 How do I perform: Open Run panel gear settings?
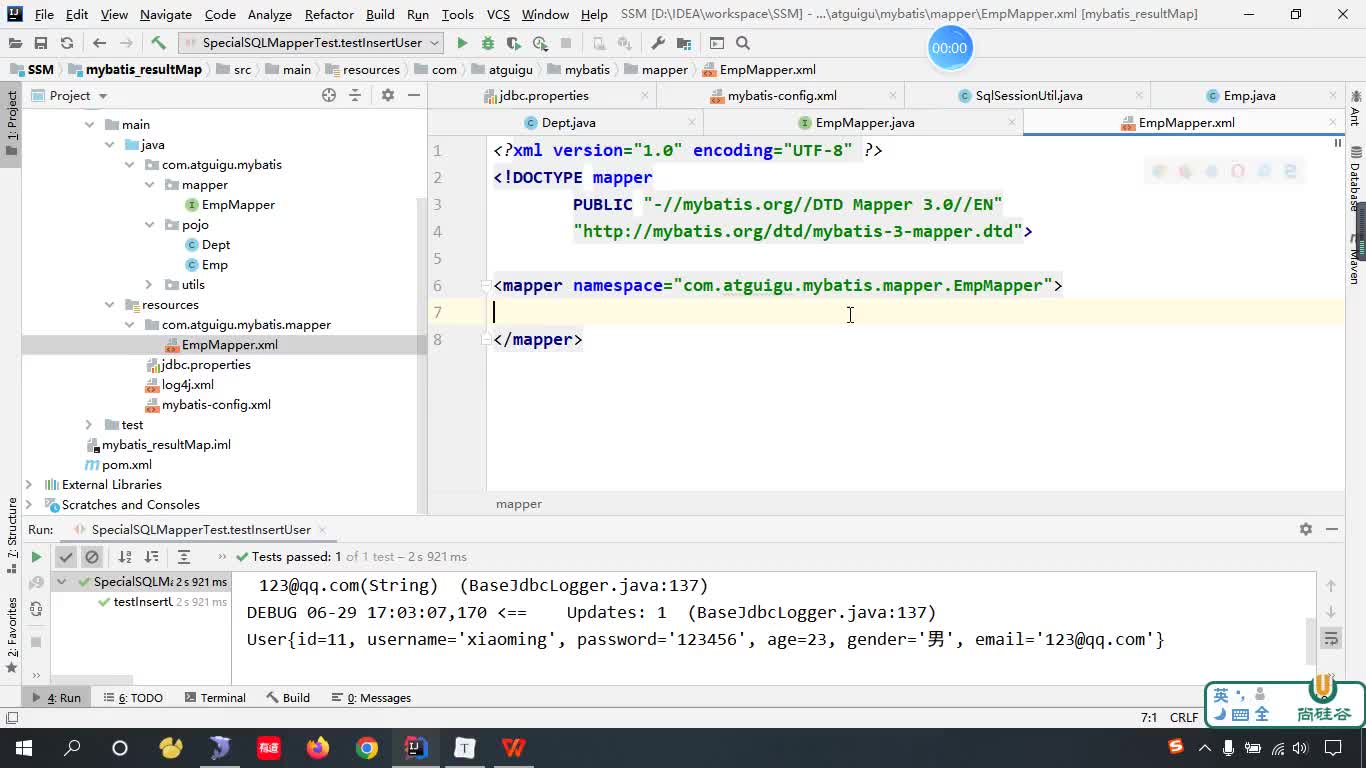pyautogui.click(x=1306, y=529)
